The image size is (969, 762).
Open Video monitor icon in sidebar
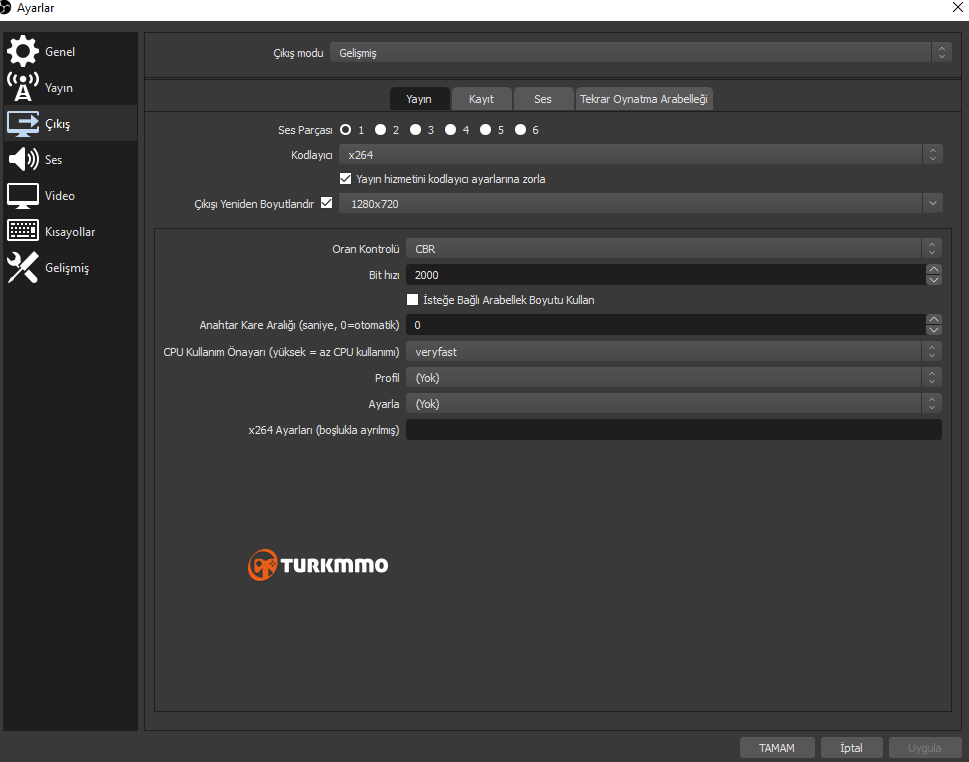click(23, 196)
